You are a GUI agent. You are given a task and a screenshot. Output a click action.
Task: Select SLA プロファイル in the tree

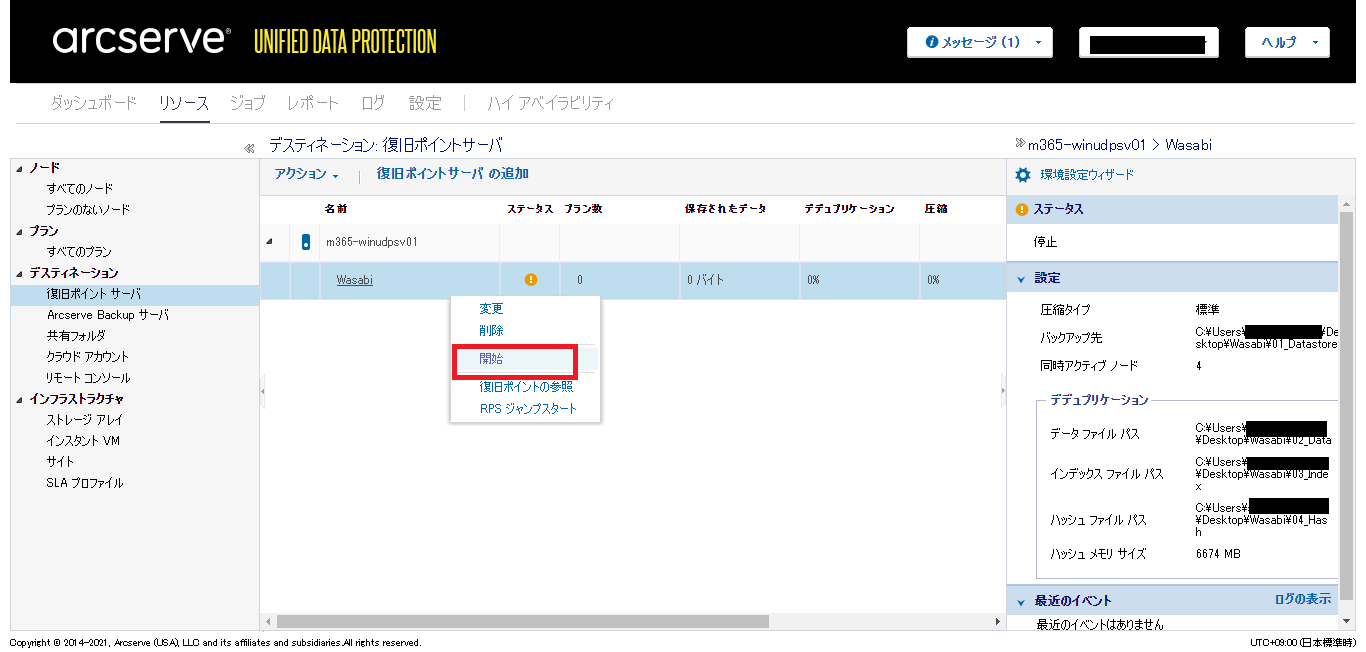[x=85, y=483]
